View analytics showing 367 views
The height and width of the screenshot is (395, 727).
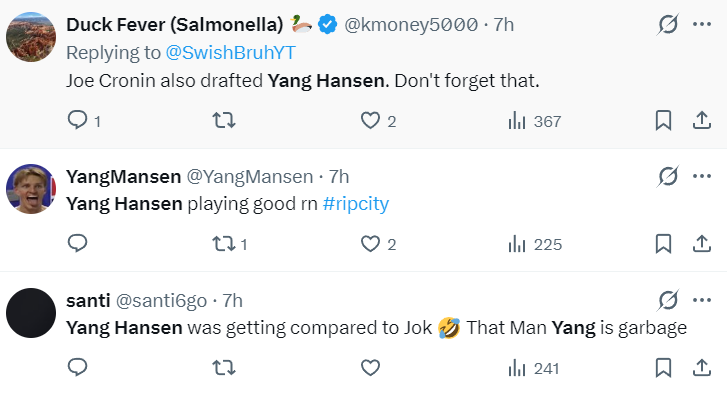click(x=535, y=121)
